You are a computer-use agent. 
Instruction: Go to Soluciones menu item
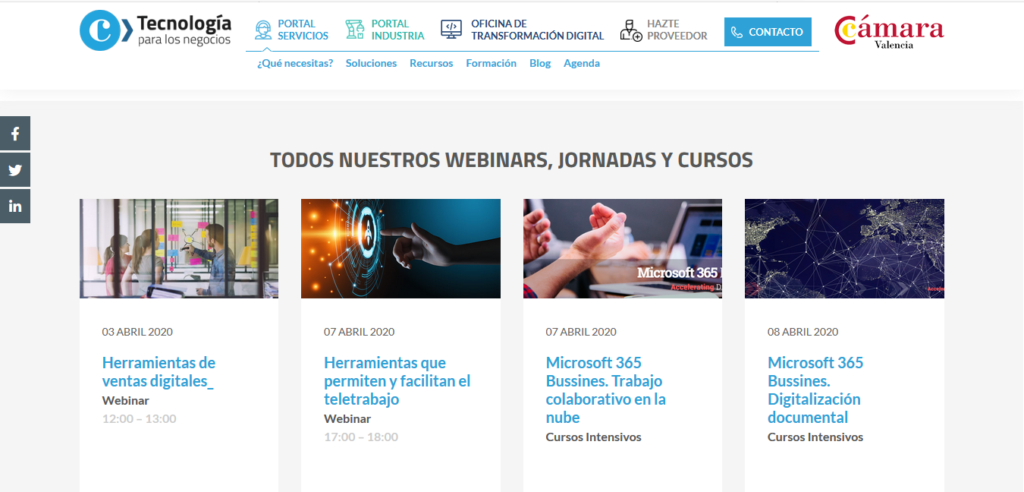coord(371,63)
